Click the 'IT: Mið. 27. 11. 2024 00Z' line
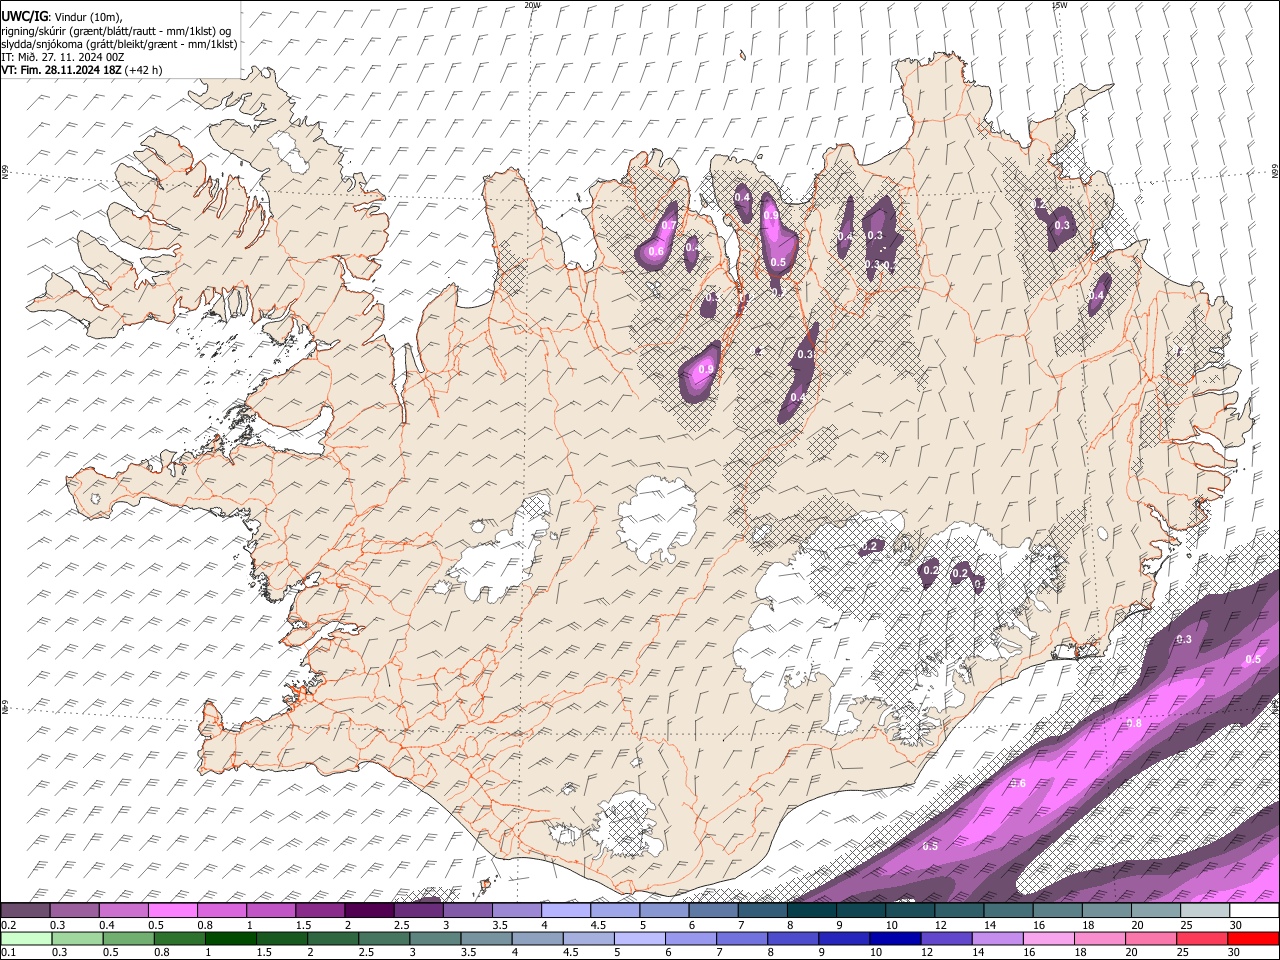Image resolution: width=1280 pixels, height=960 pixels. tap(63, 57)
